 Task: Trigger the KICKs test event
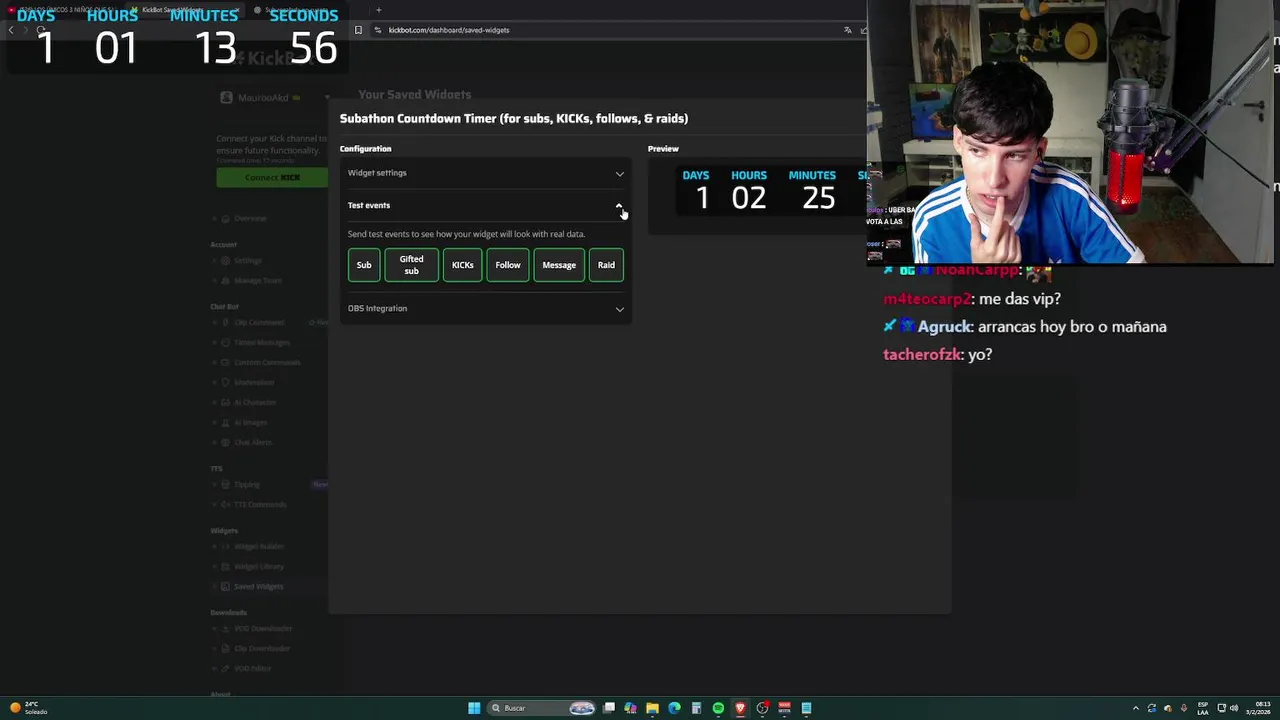click(x=462, y=265)
